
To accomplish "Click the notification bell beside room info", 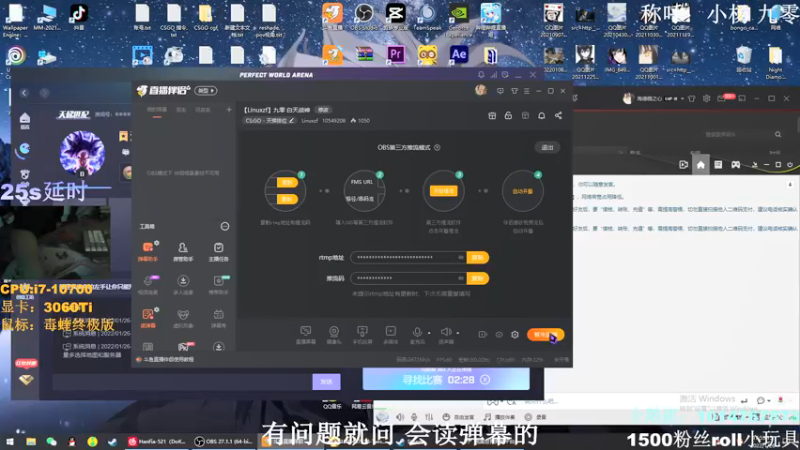I will pyautogui.click(x=541, y=116).
